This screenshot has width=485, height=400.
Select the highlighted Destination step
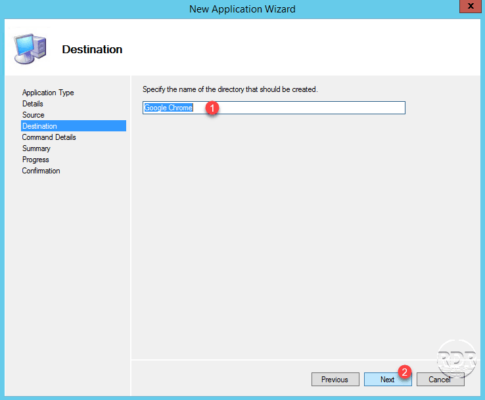(x=73, y=126)
